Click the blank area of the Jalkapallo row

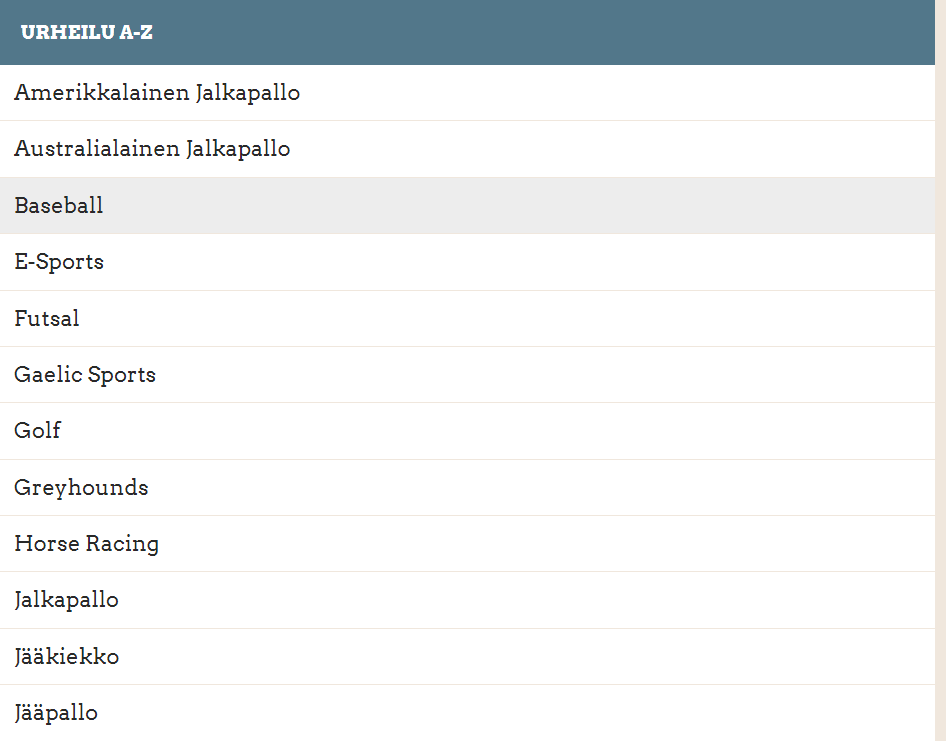click(x=525, y=600)
